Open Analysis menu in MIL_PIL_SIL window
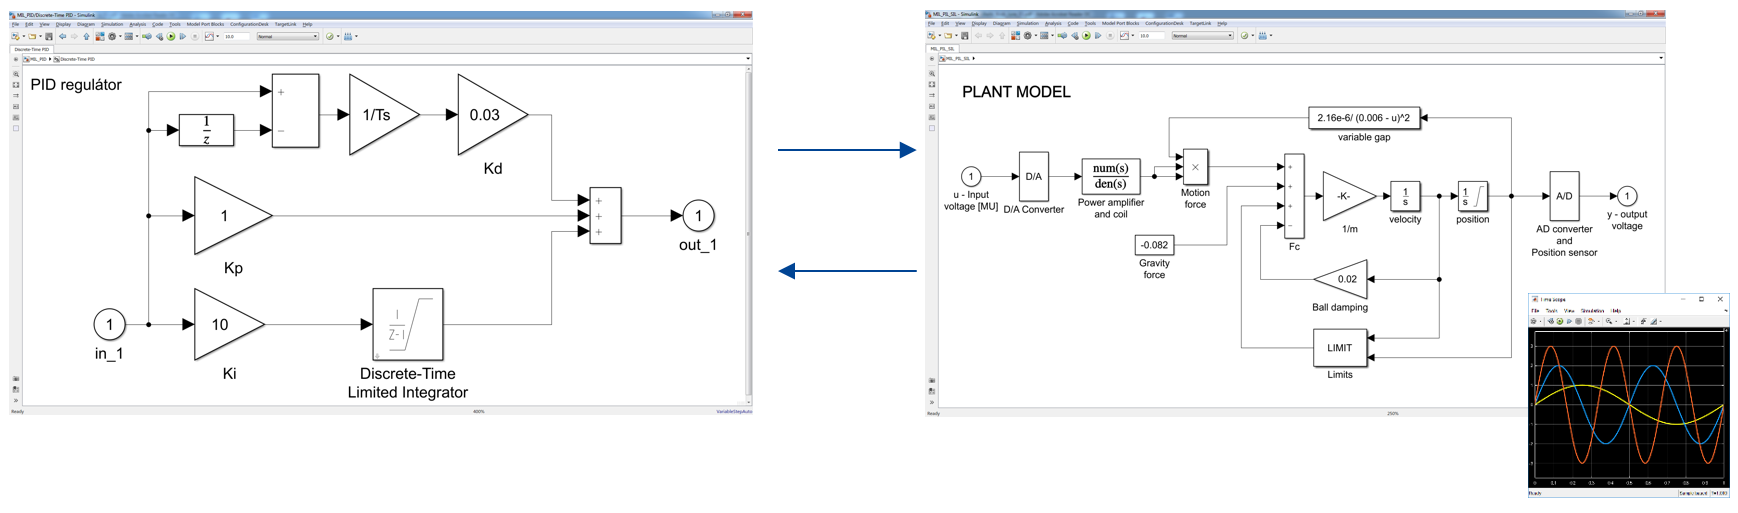Screen dimensions: 1738x513 pyautogui.click(x=1053, y=23)
